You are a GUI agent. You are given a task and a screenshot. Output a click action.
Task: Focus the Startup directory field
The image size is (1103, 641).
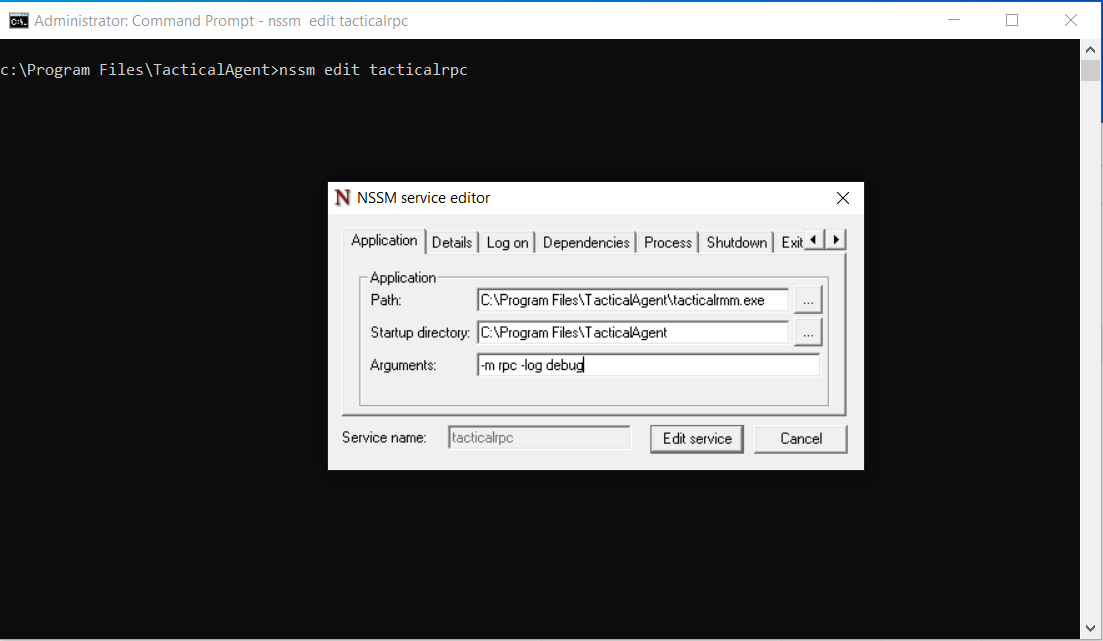point(632,333)
